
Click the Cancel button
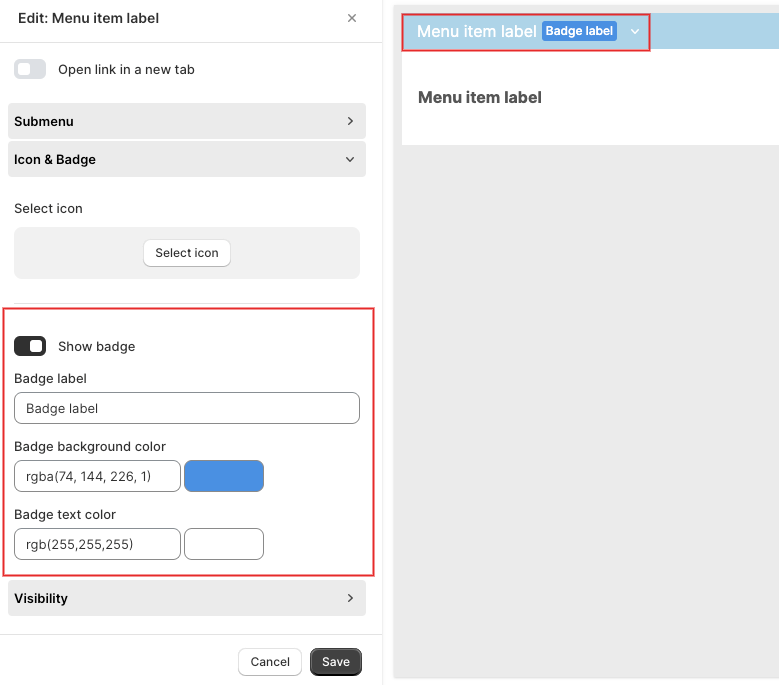270,662
